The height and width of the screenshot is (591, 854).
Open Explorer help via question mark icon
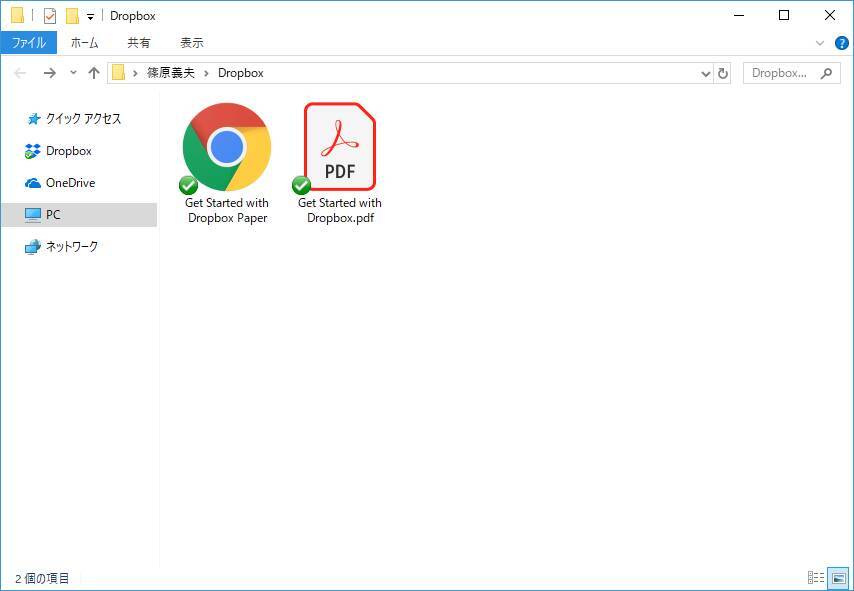pos(841,43)
